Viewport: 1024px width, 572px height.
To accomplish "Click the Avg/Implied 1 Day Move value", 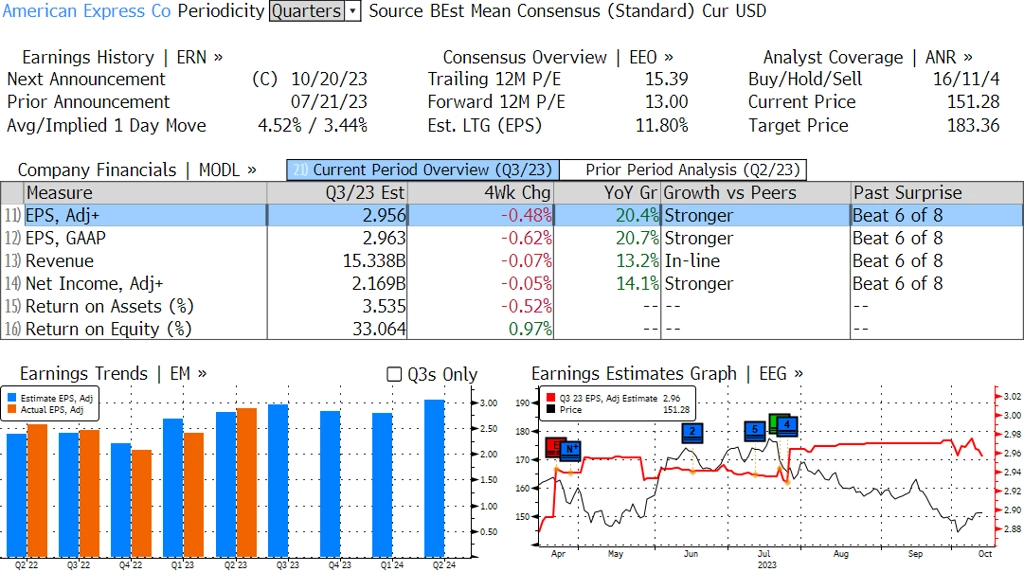I will [313, 125].
